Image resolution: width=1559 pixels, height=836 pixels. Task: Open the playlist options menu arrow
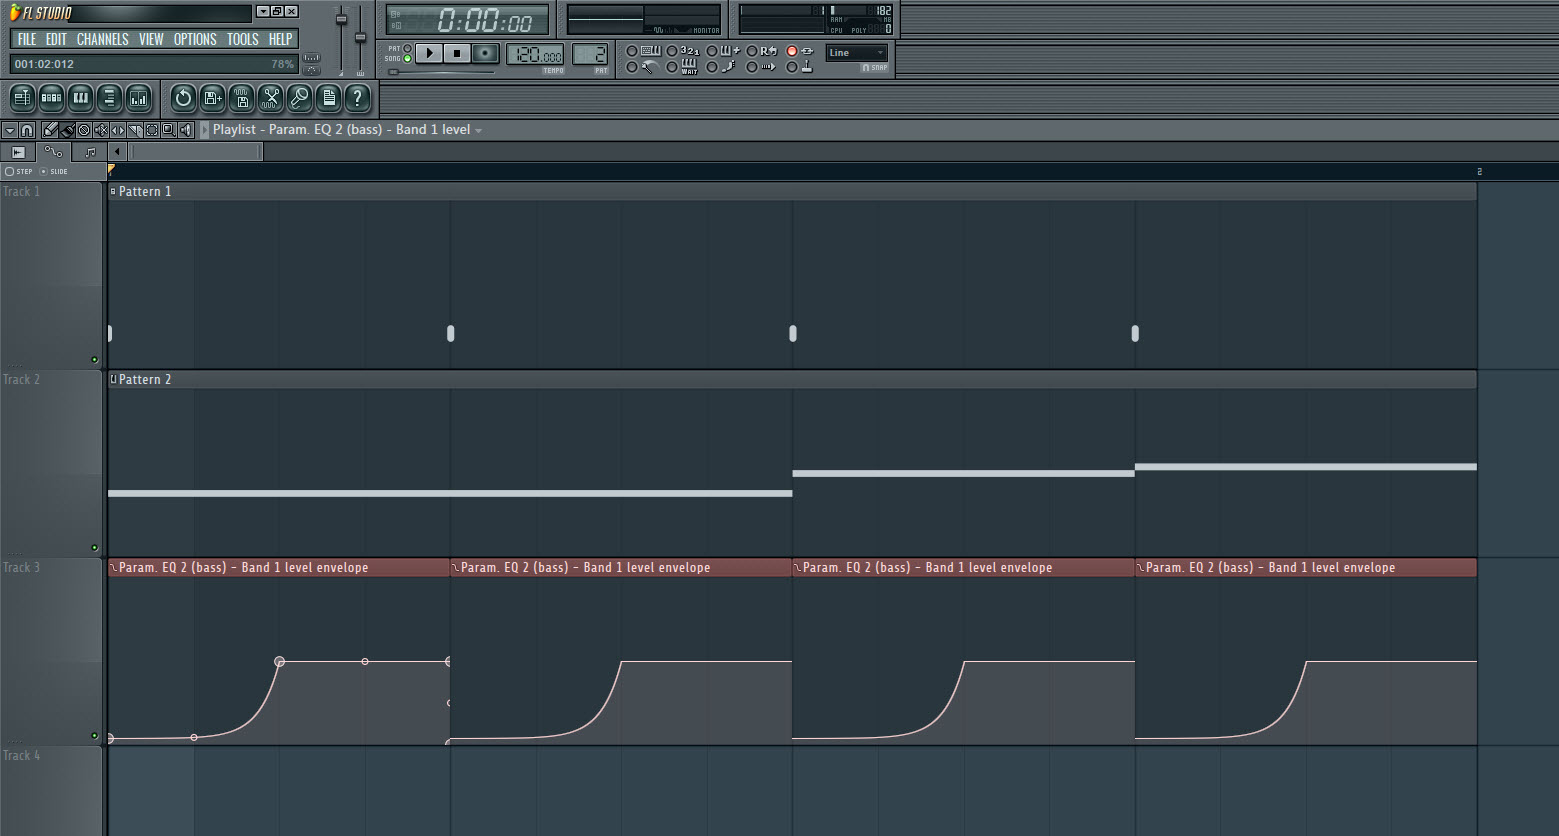click(9, 130)
